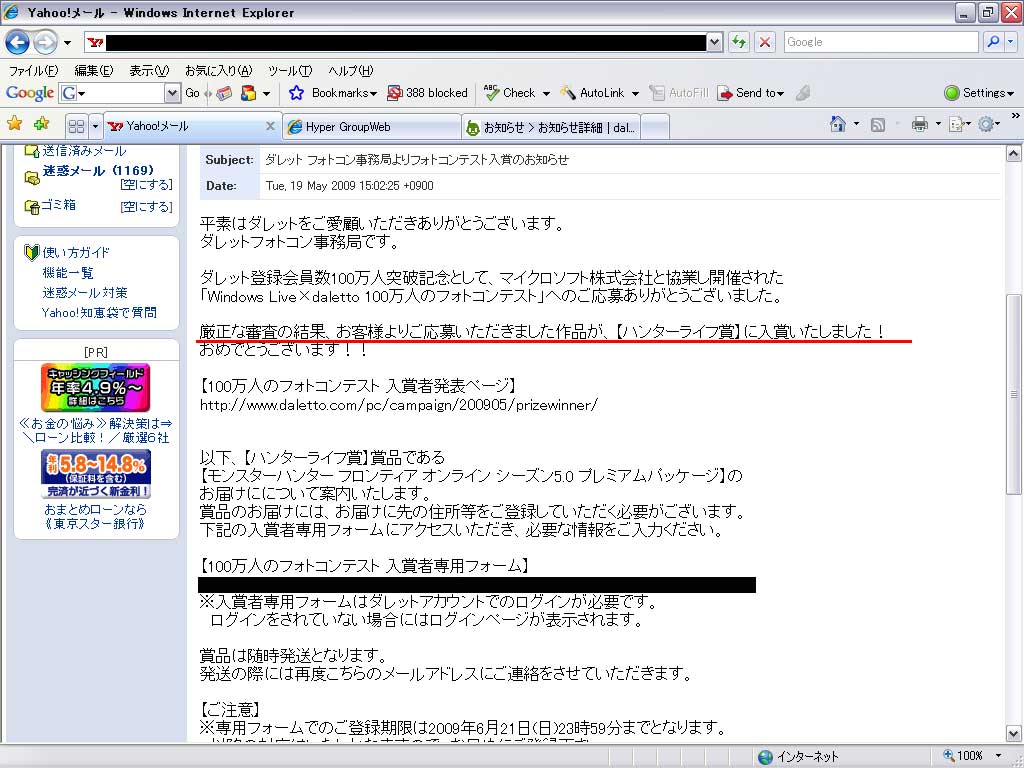Open the tab list dropdown arrow
The height and width of the screenshot is (768, 1024).
(x=95, y=126)
